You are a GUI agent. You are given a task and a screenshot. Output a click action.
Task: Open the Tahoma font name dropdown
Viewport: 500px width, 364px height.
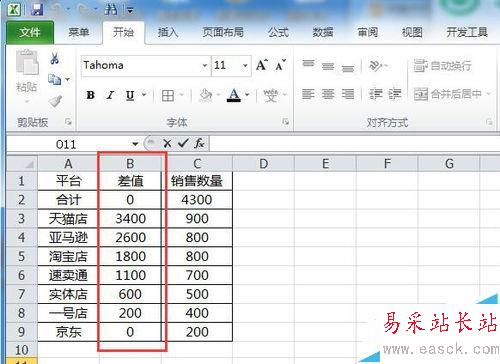click(x=205, y=65)
